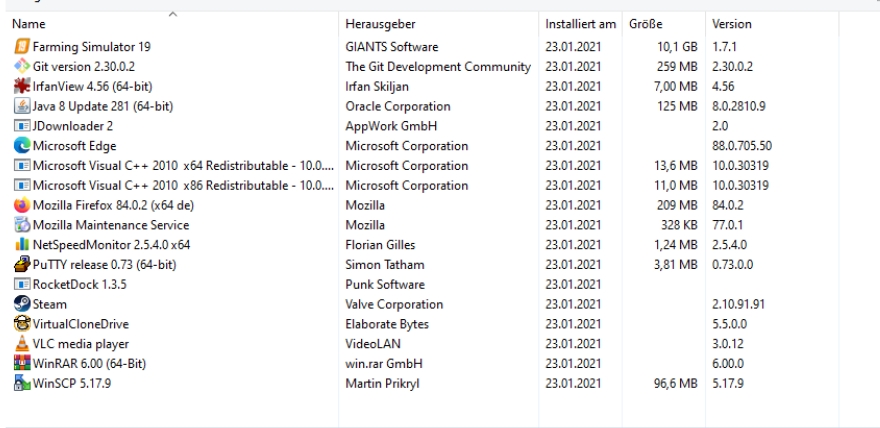Click publisher 'VideoLAN'
Viewport: 880px width, 428px height.
point(373,344)
